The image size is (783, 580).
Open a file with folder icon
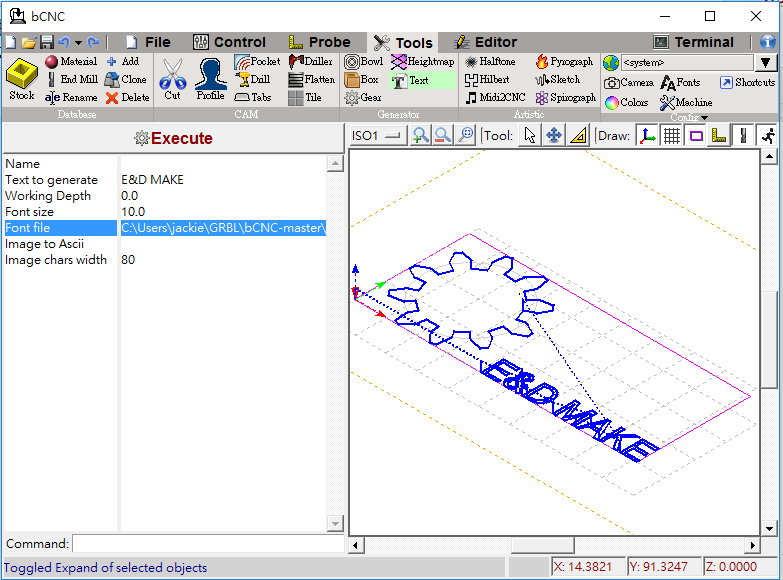point(28,42)
